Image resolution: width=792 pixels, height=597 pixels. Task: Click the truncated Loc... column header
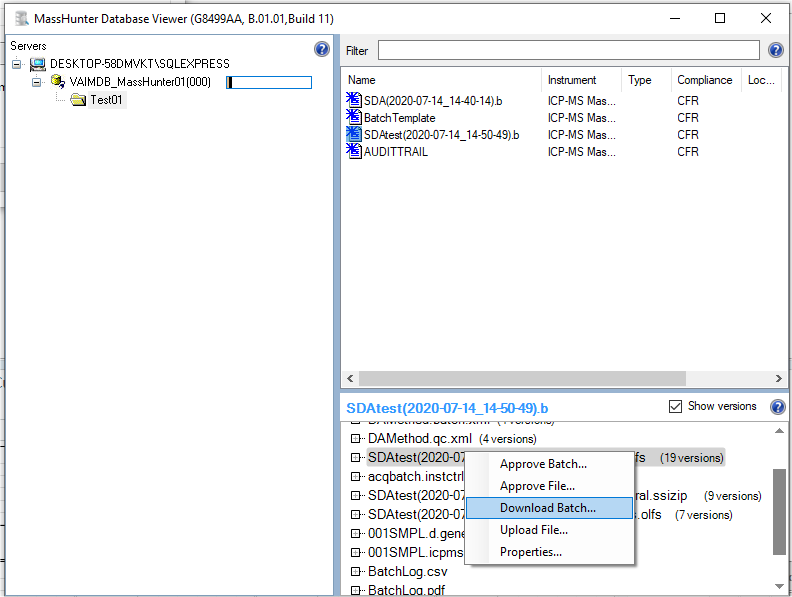[x=761, y=80]
